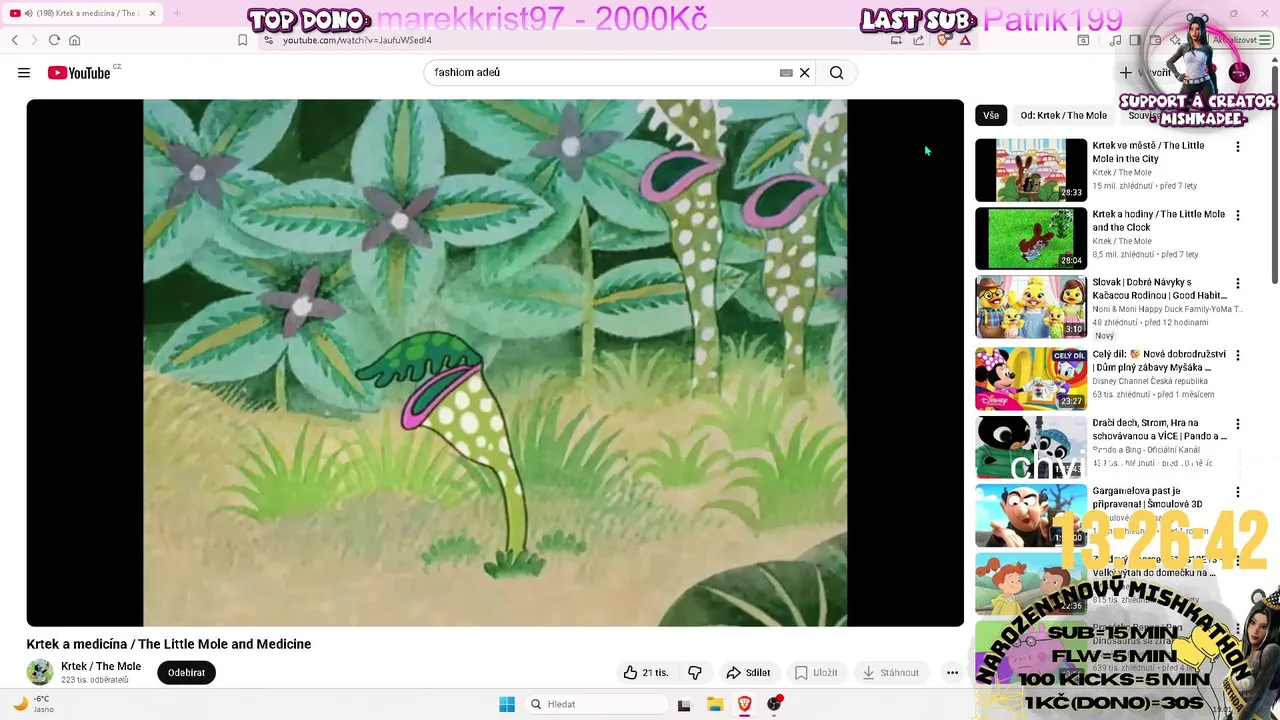The image size is (1280, 720).
Task: Clear the search text with the X icon
Action: 804,73
